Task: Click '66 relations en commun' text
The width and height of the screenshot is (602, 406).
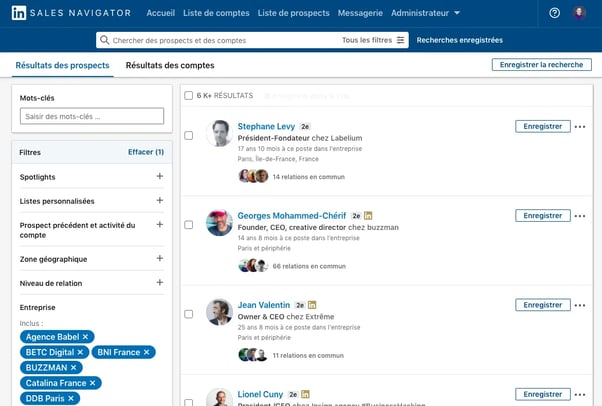Action: [309, 266]
